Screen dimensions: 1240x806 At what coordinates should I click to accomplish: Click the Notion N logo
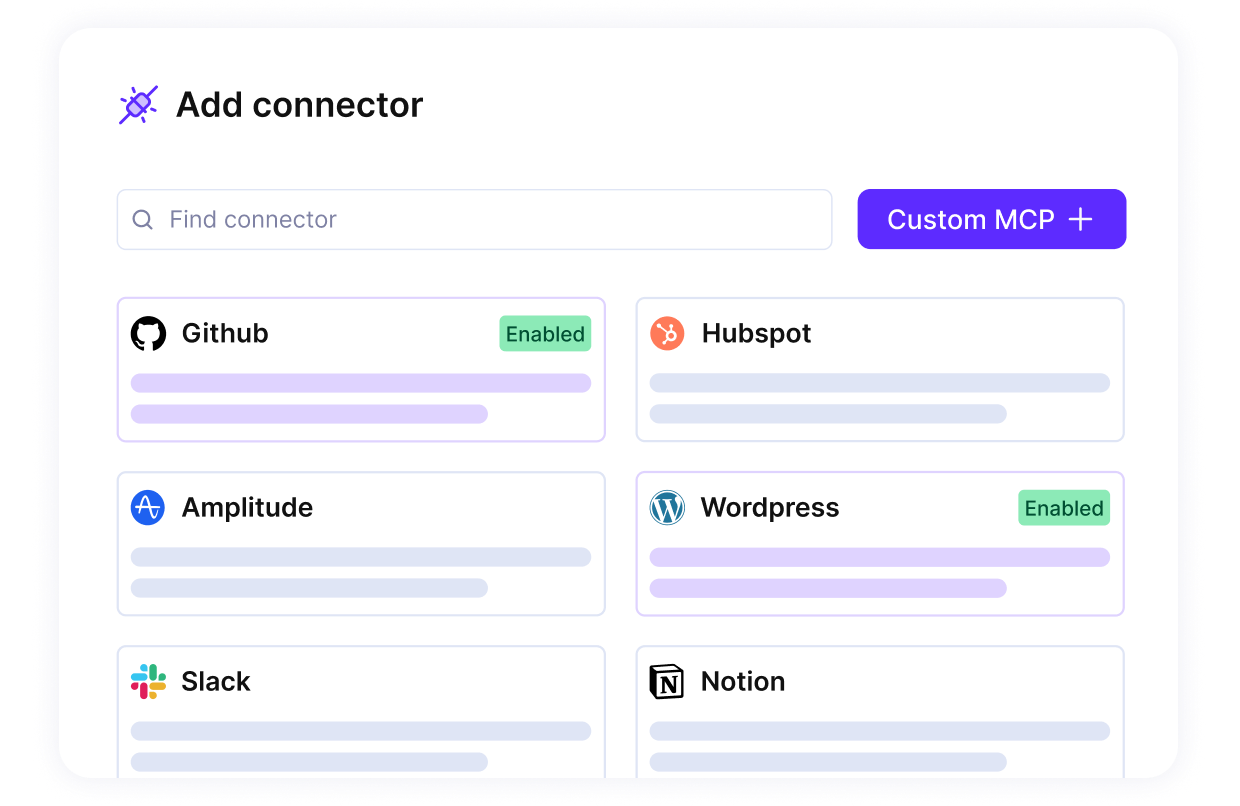[667, 681]
